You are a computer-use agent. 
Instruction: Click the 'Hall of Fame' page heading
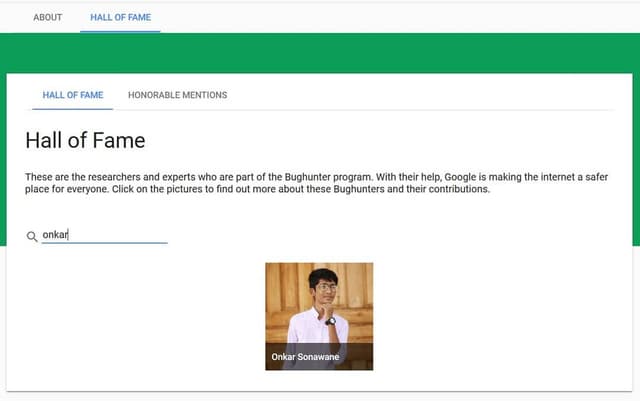(85, 140)
